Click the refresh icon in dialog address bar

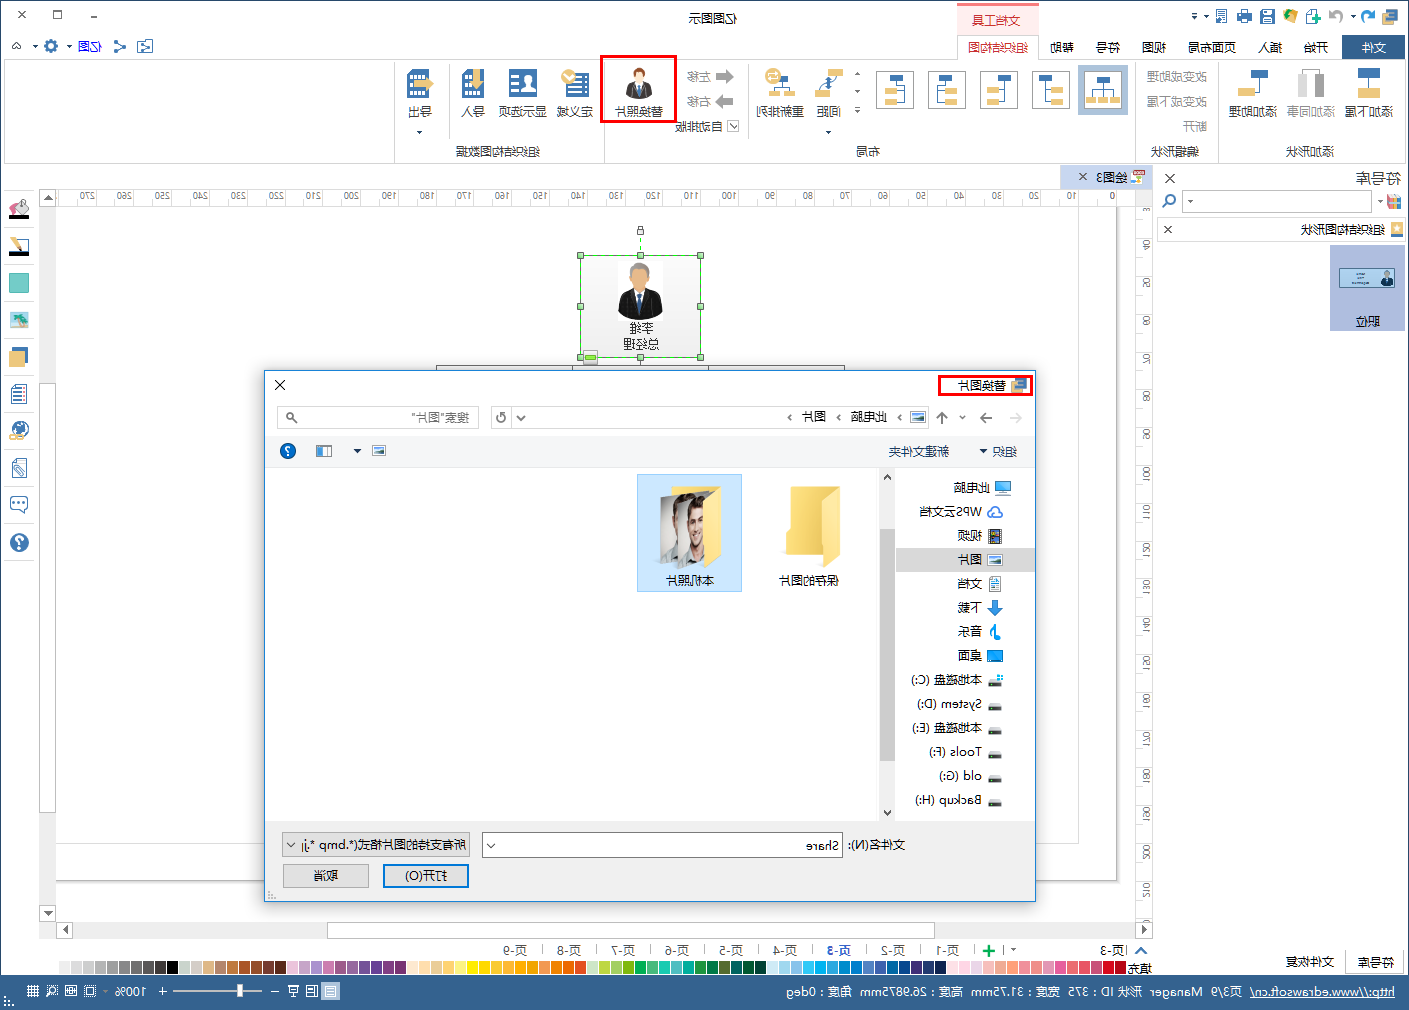pos(501,417)
